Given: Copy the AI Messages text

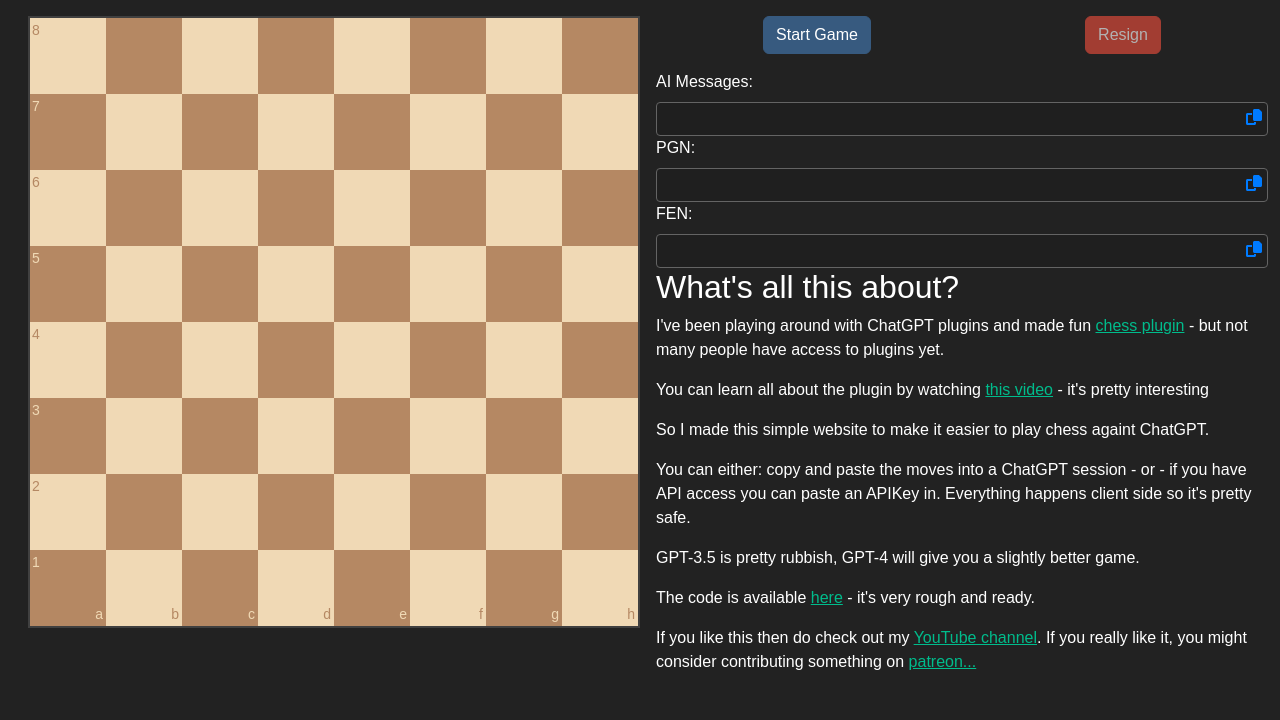Looking at the screenshot, I should pyautogui.click(x=1252, y=118).
